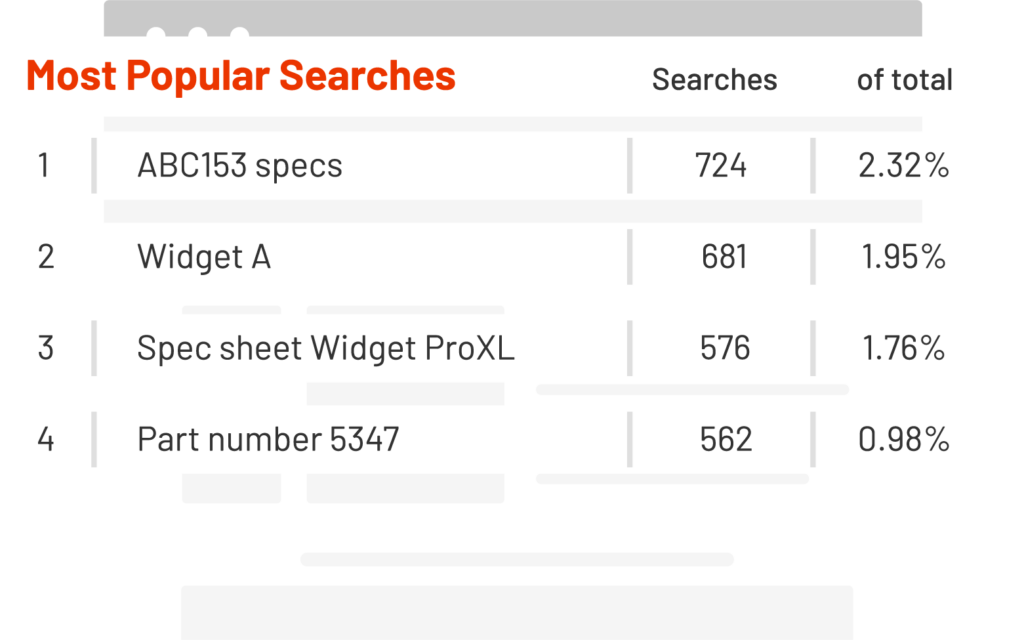Image resolution: width=1024 pixels, height=640 pixels.
Task: Sort by the Searches column header
Action: (x=714, y=80)
